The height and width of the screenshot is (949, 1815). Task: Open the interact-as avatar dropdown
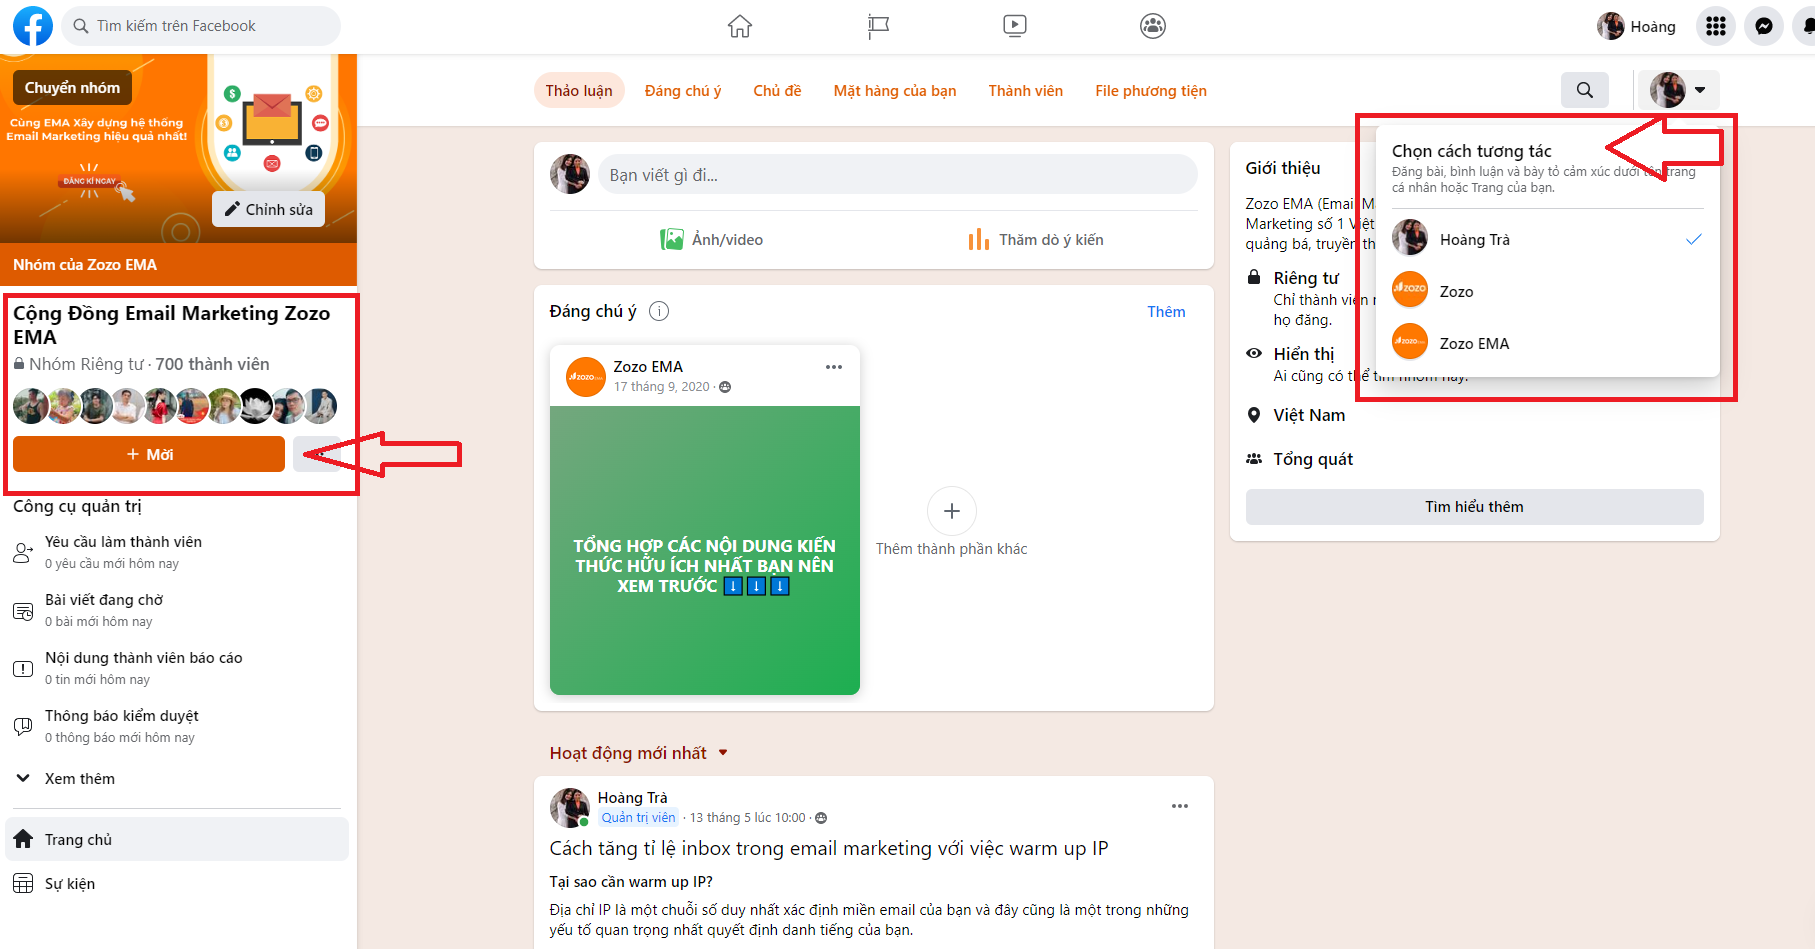click(x=1678, y=90)
